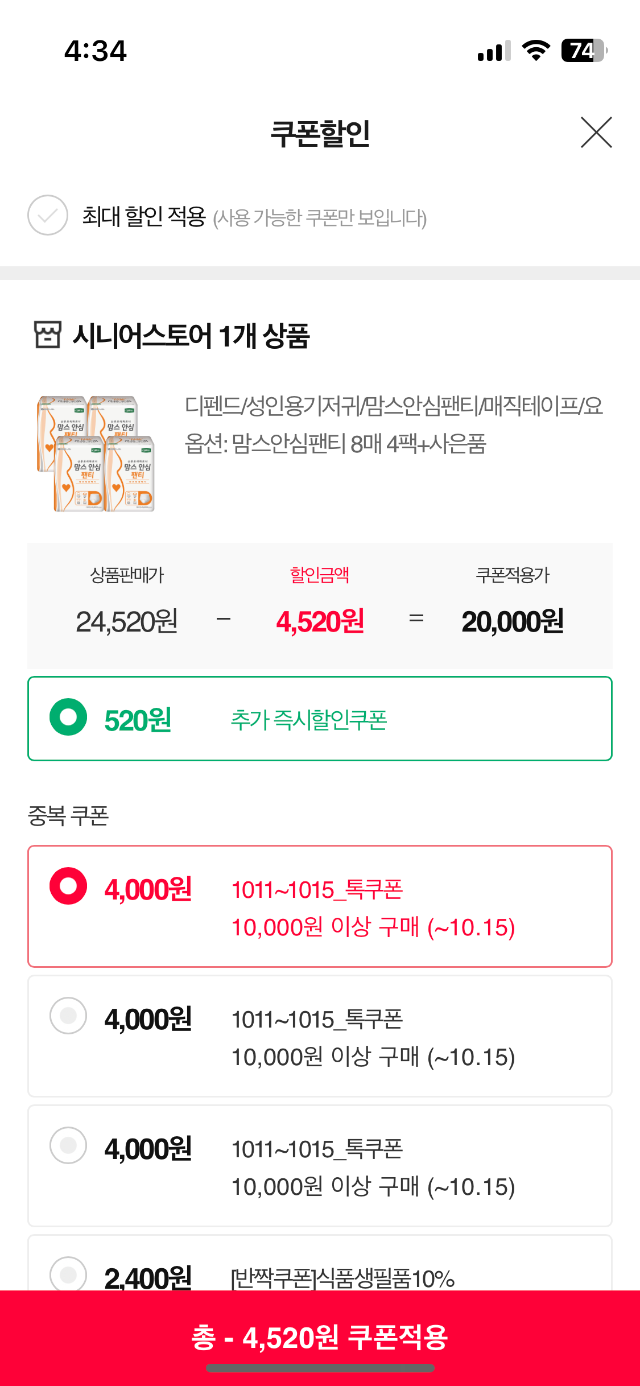This screenshot has width=640, height=1386.
Task: Open the 맘스안심팬티 product thumbnail
Action: 97,452
